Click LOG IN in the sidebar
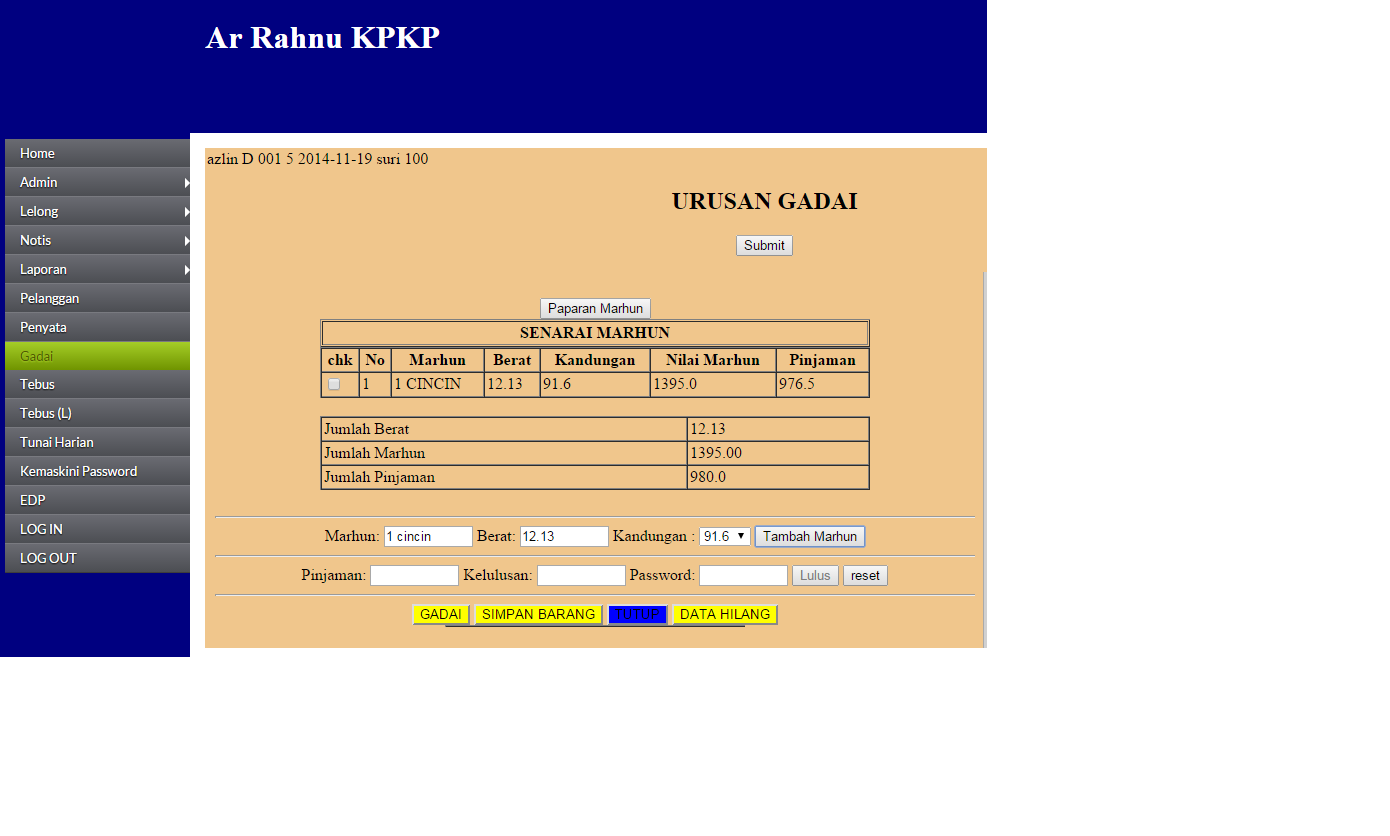Screen dimensions: 1390x836 coord(97,529)
